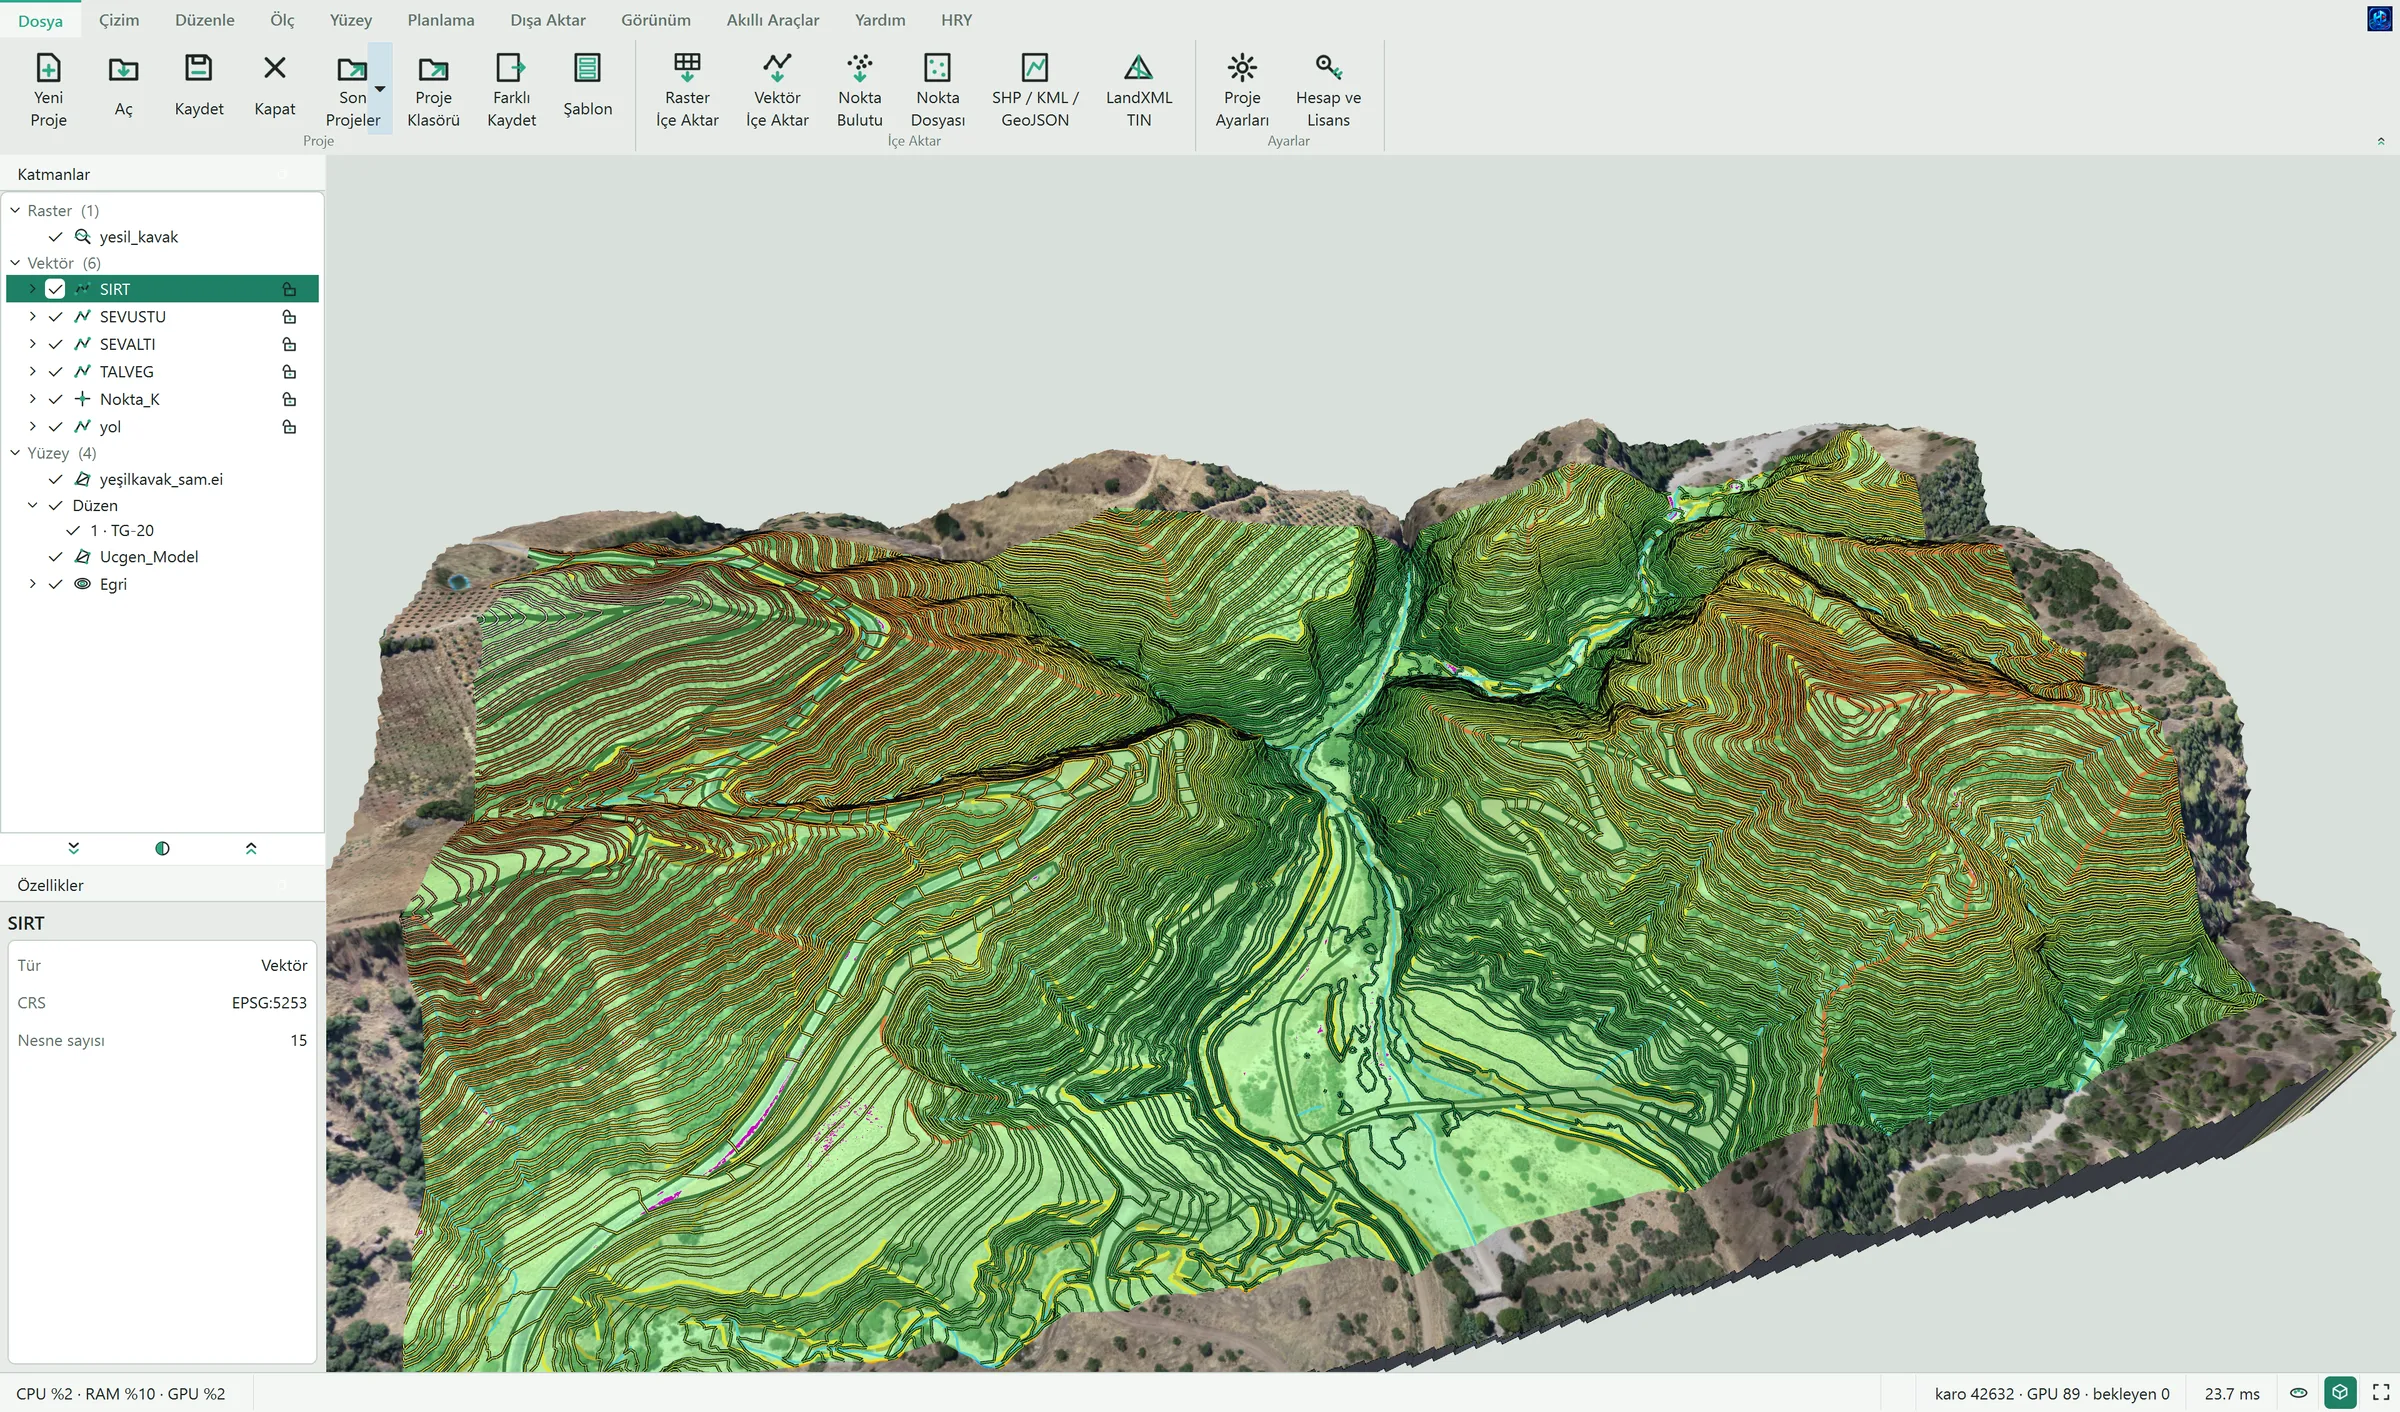Click the half-circle contrast button under layers
This screenshot has height=1412, width=2400.
(x=162, y=848)
